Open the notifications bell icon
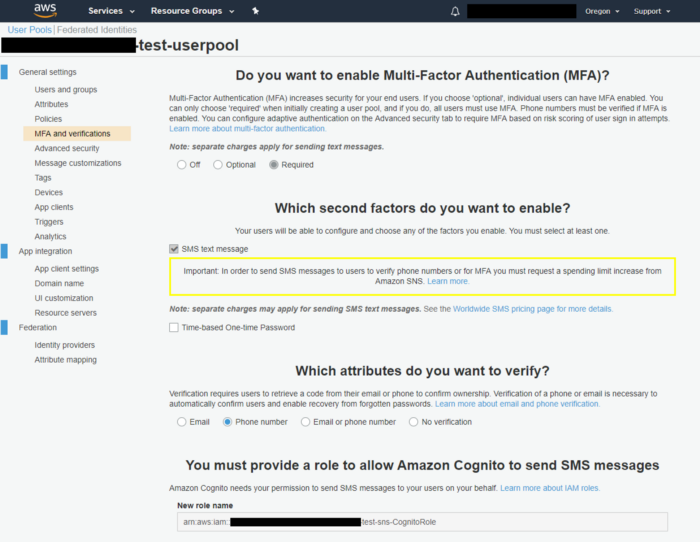The image size is (700, 542). pyautogui.click(x=455, y=11)
